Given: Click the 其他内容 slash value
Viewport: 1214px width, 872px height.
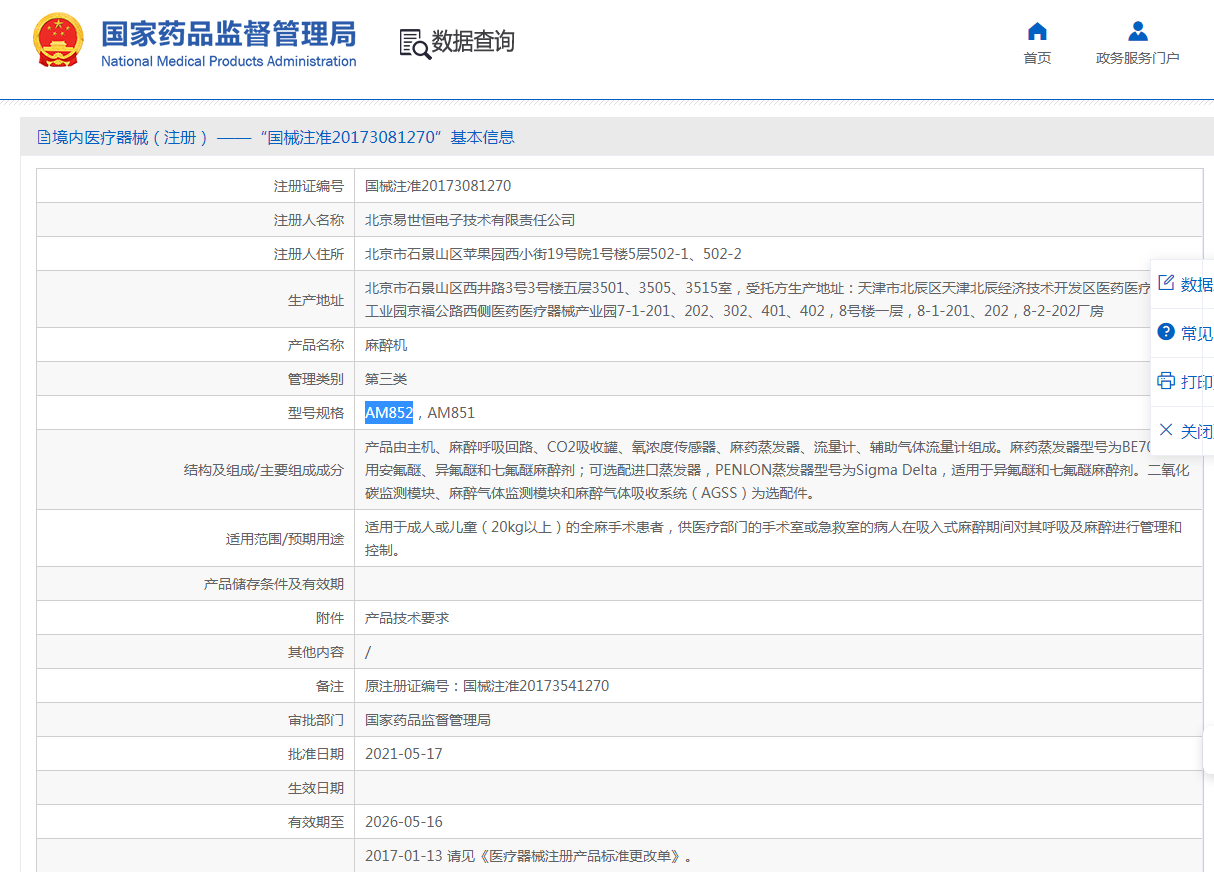Looking at the screenshot, I should (368, 652).
